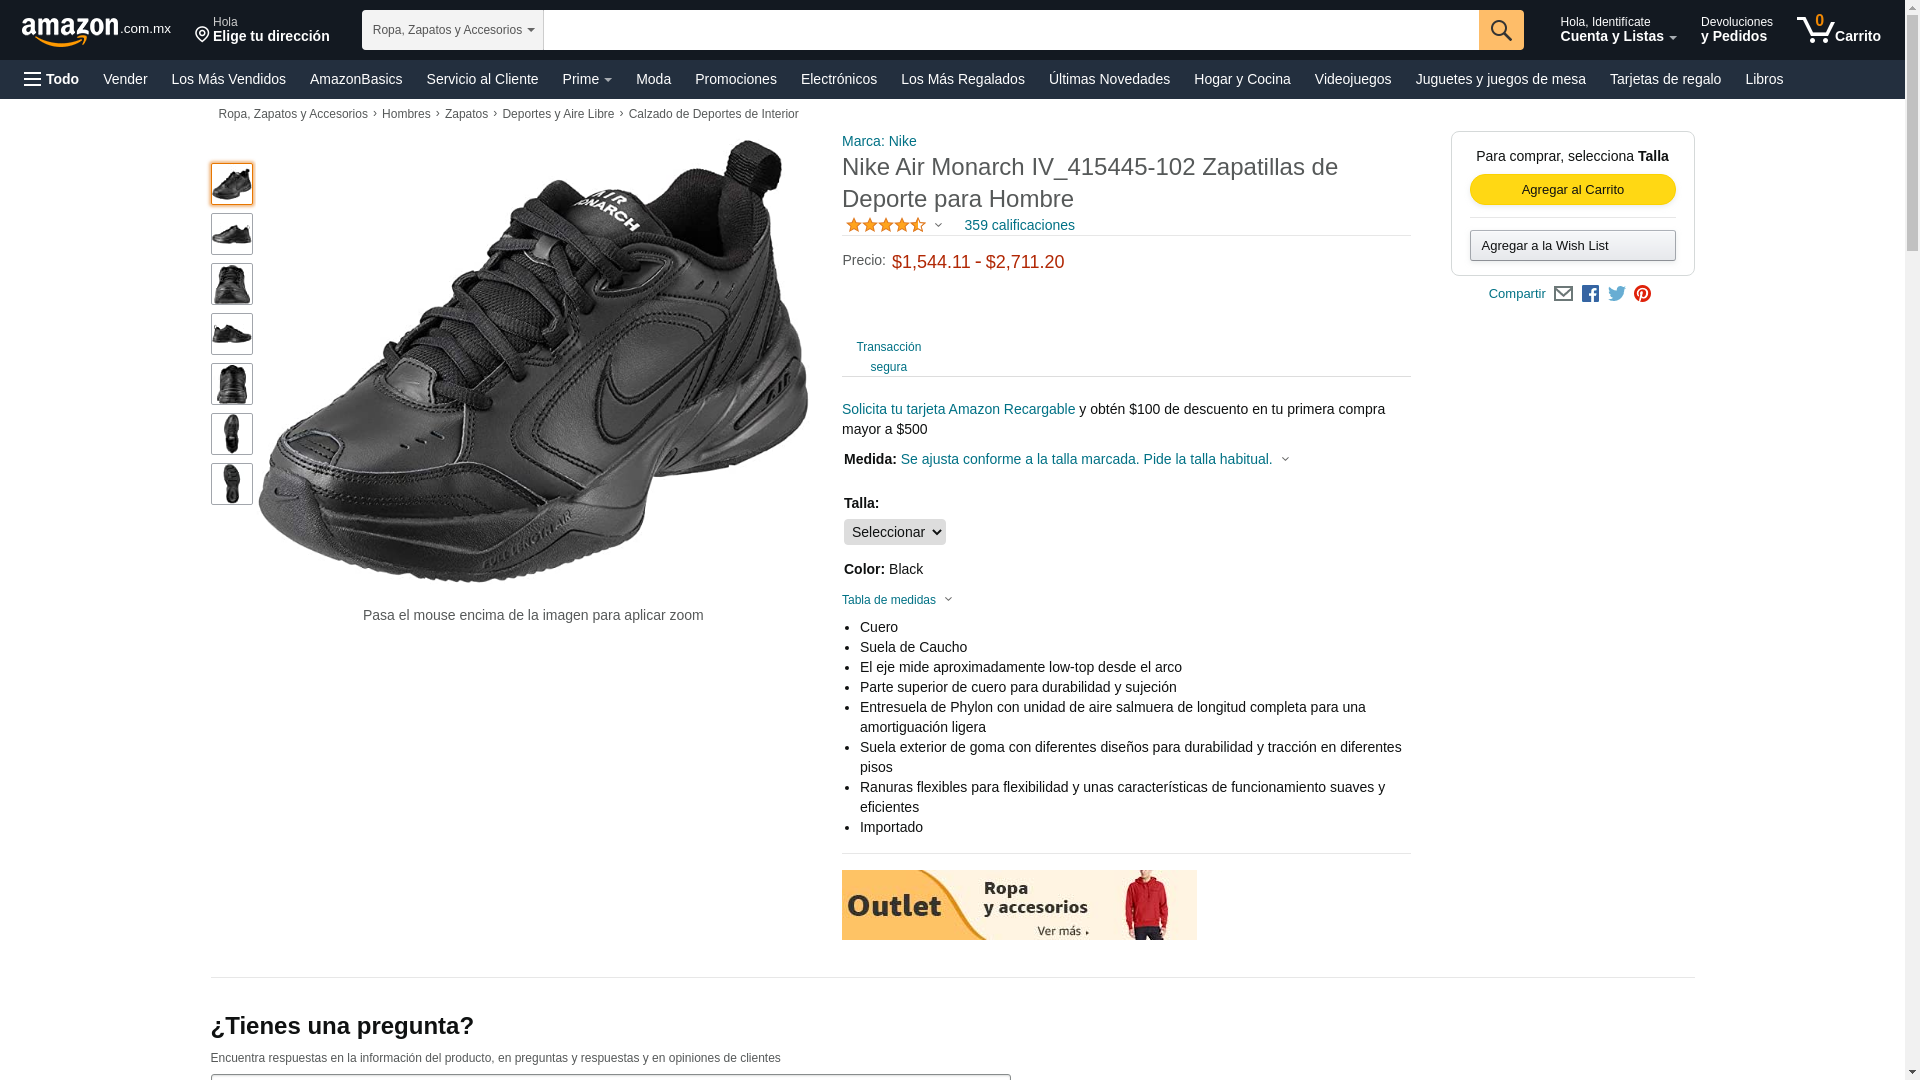Select the last shoe sole thumbnail
The image size is (1920, 1080).
click(232, 484)
